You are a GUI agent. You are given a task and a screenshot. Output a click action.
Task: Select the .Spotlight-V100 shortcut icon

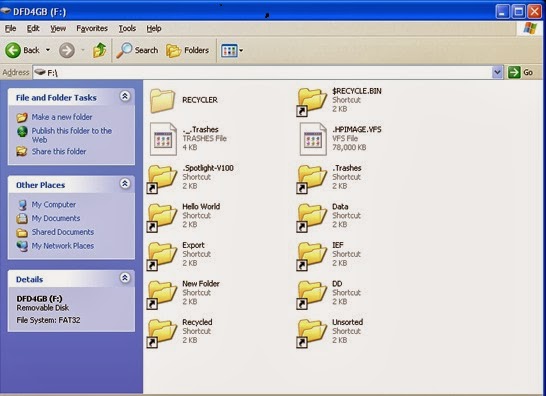click(x=162, y=178)
